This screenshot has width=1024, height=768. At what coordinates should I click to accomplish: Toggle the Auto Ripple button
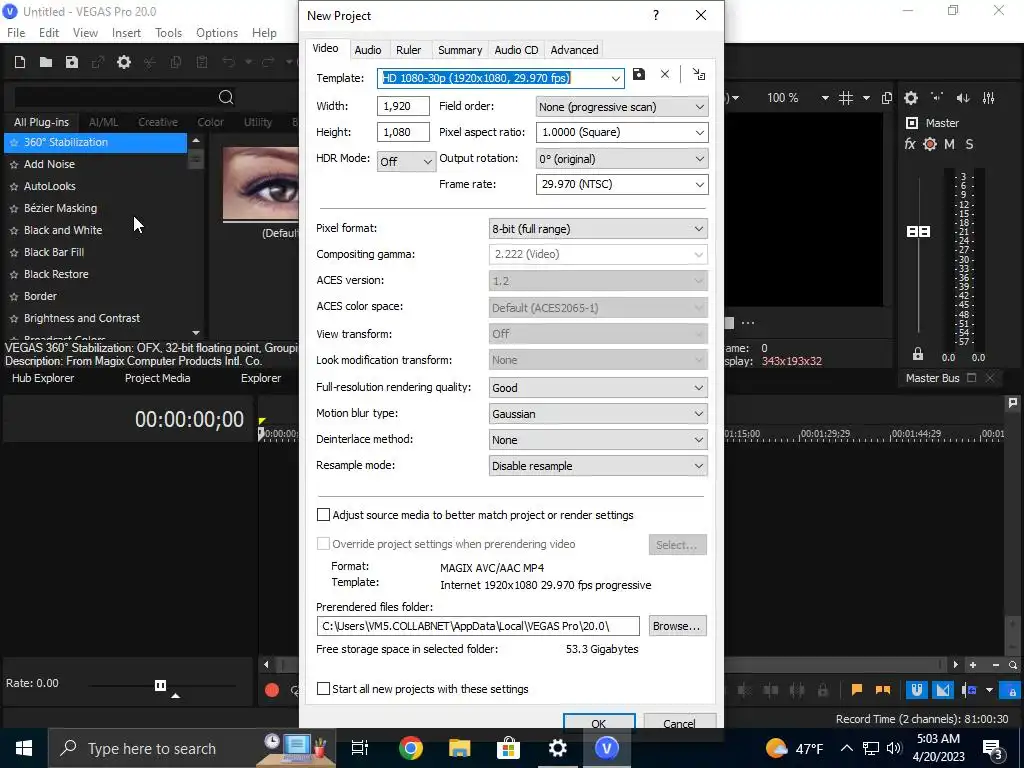969,690
